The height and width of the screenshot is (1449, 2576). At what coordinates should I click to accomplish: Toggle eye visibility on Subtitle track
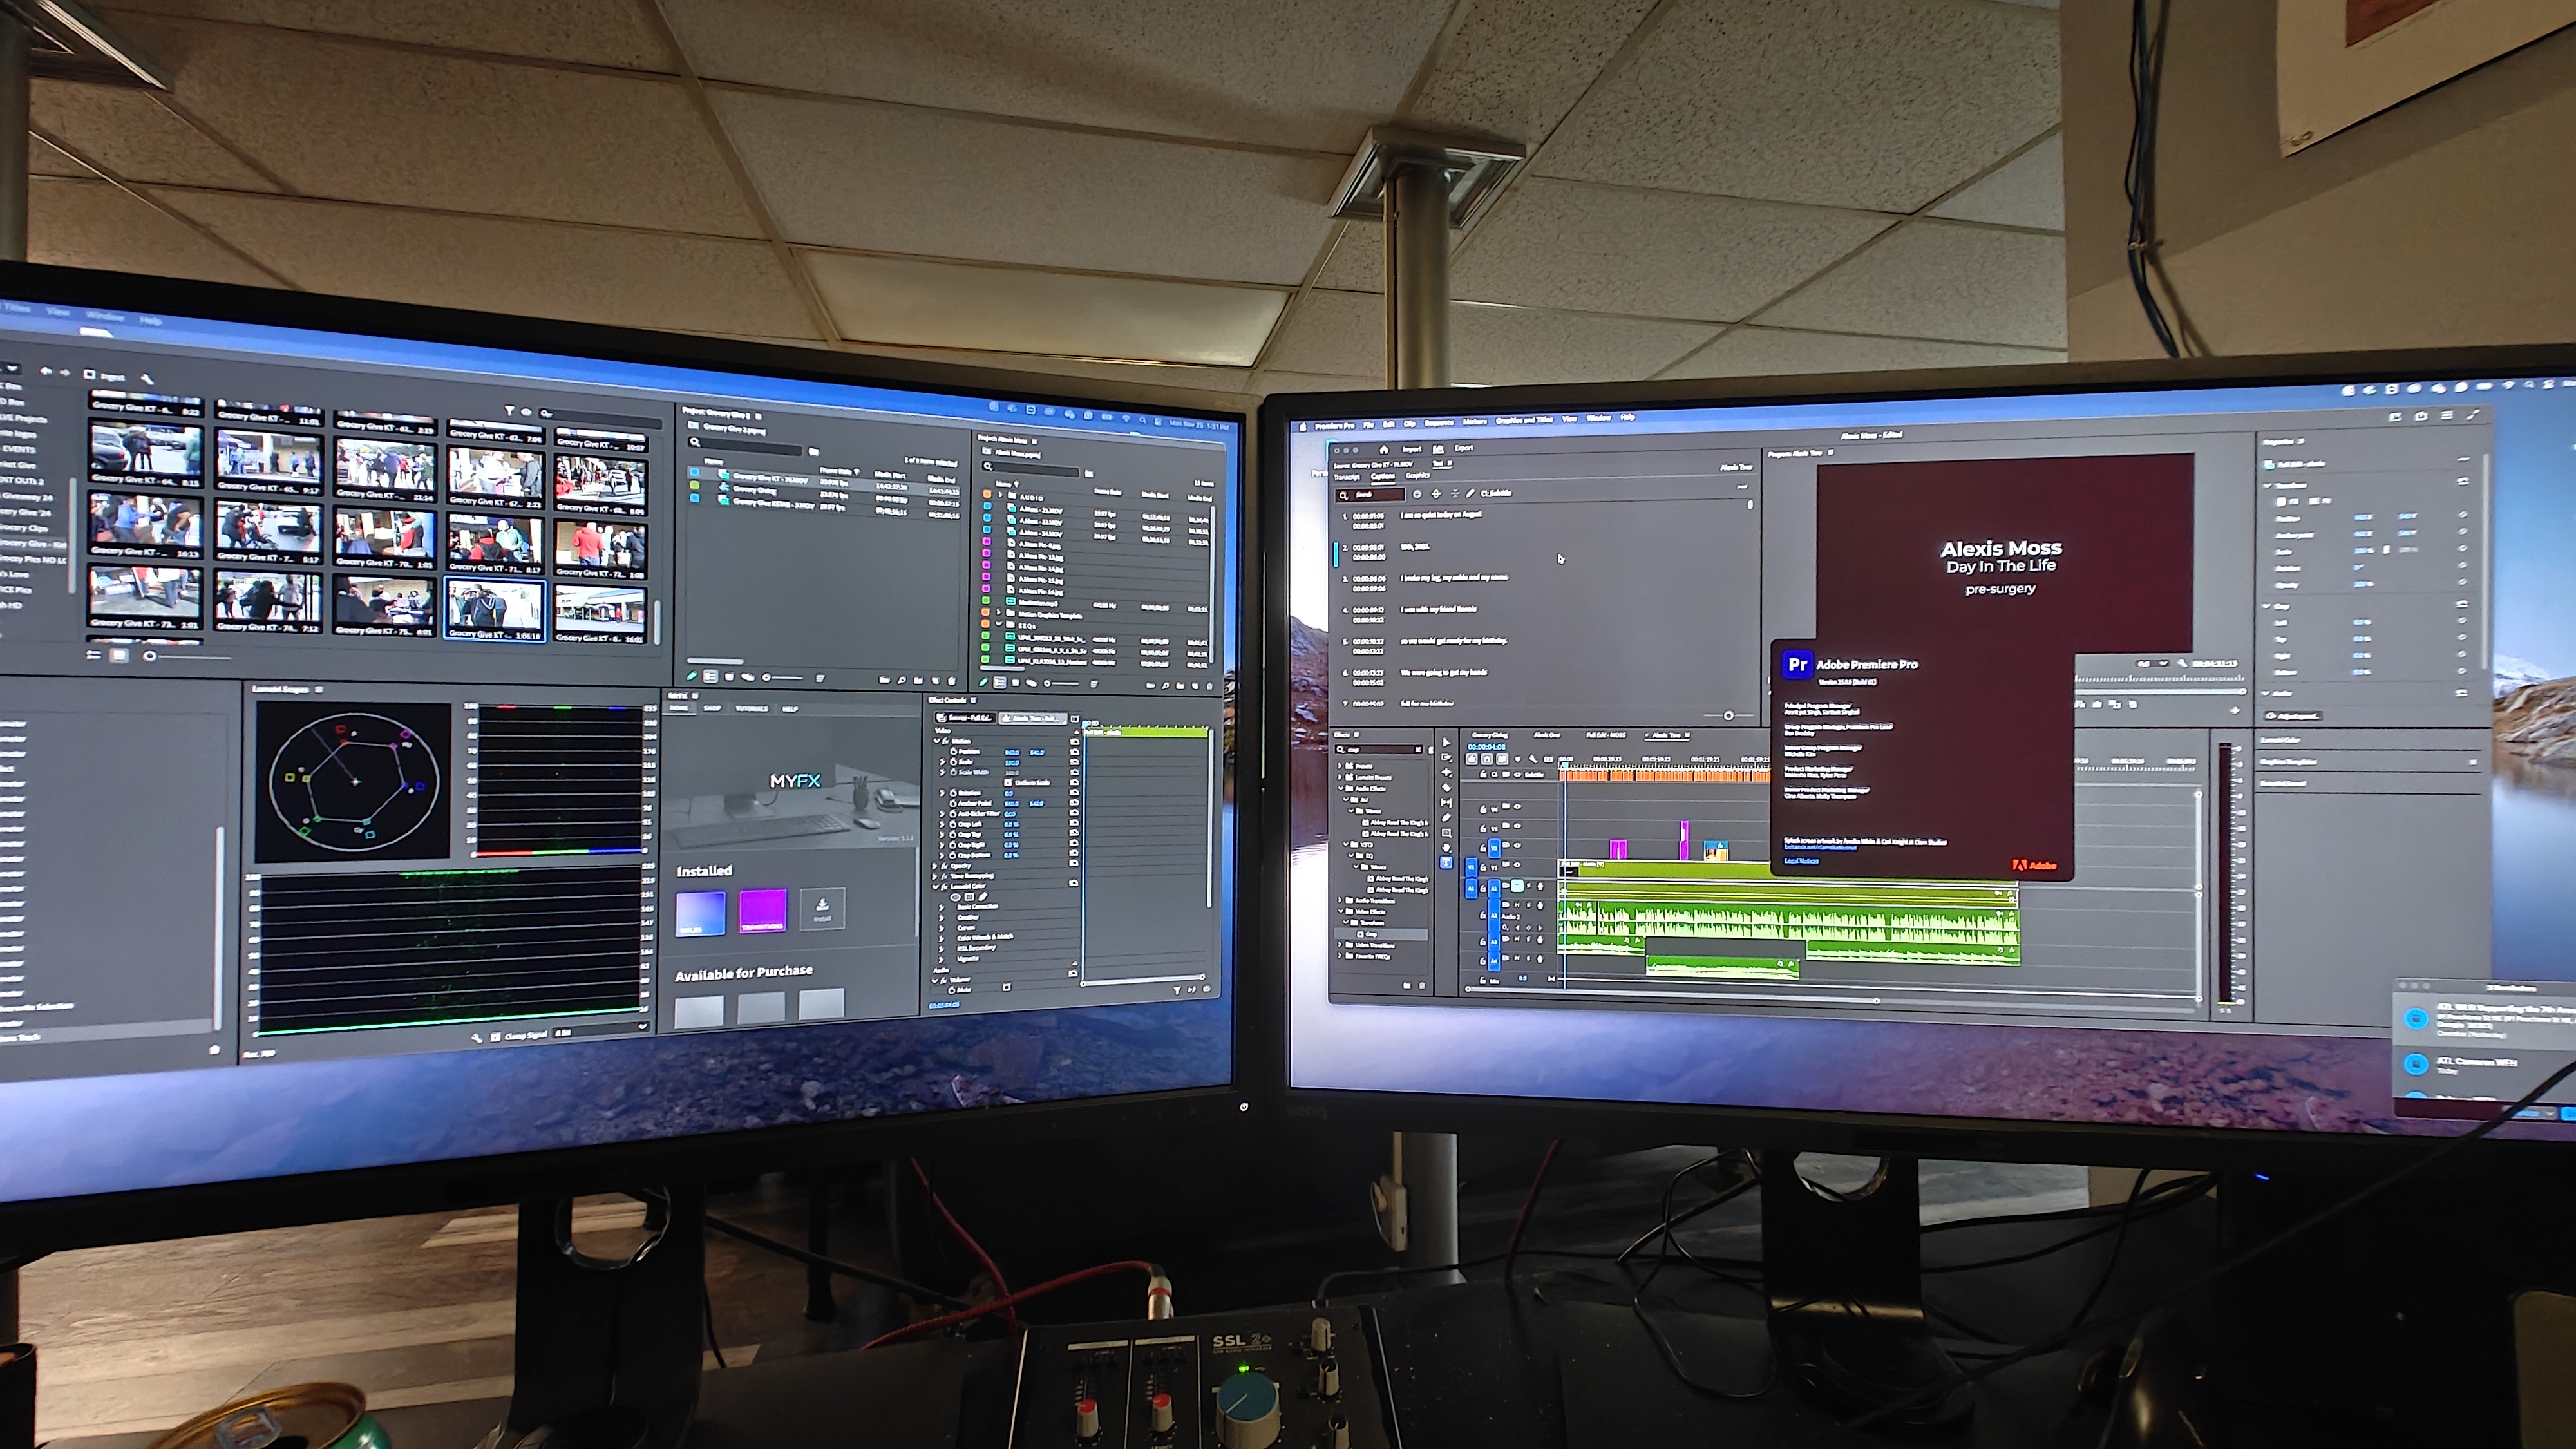tap(1517, 775)
